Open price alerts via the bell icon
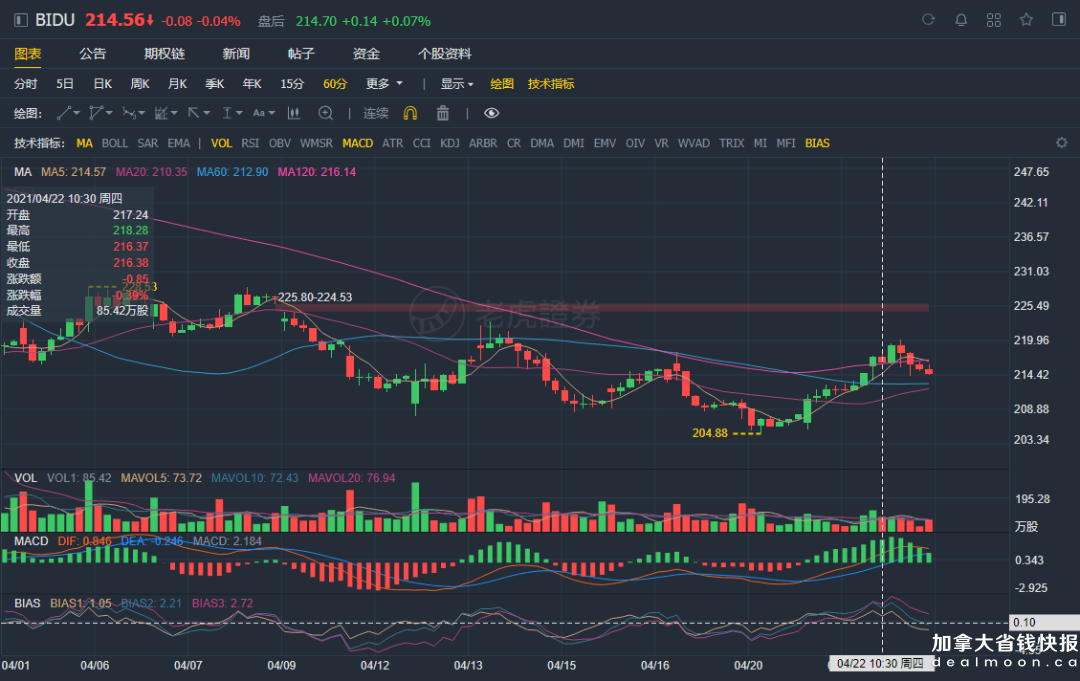1080x681 pixels. [961, 20]
